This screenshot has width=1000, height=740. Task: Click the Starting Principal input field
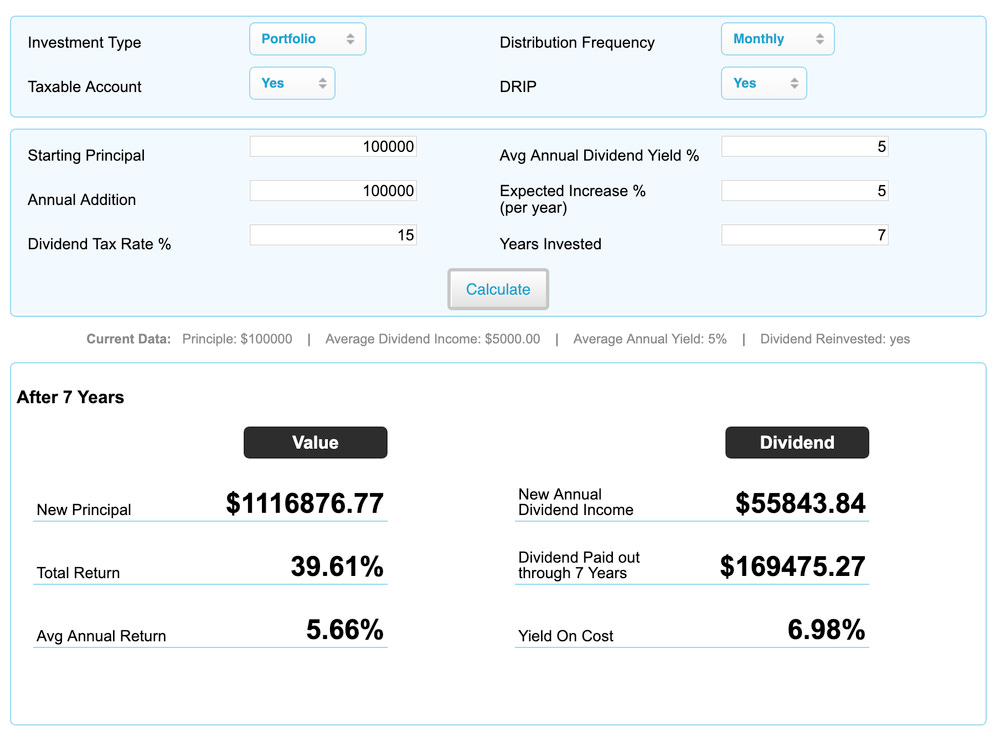pyautogui.click(x=333, y=147)
